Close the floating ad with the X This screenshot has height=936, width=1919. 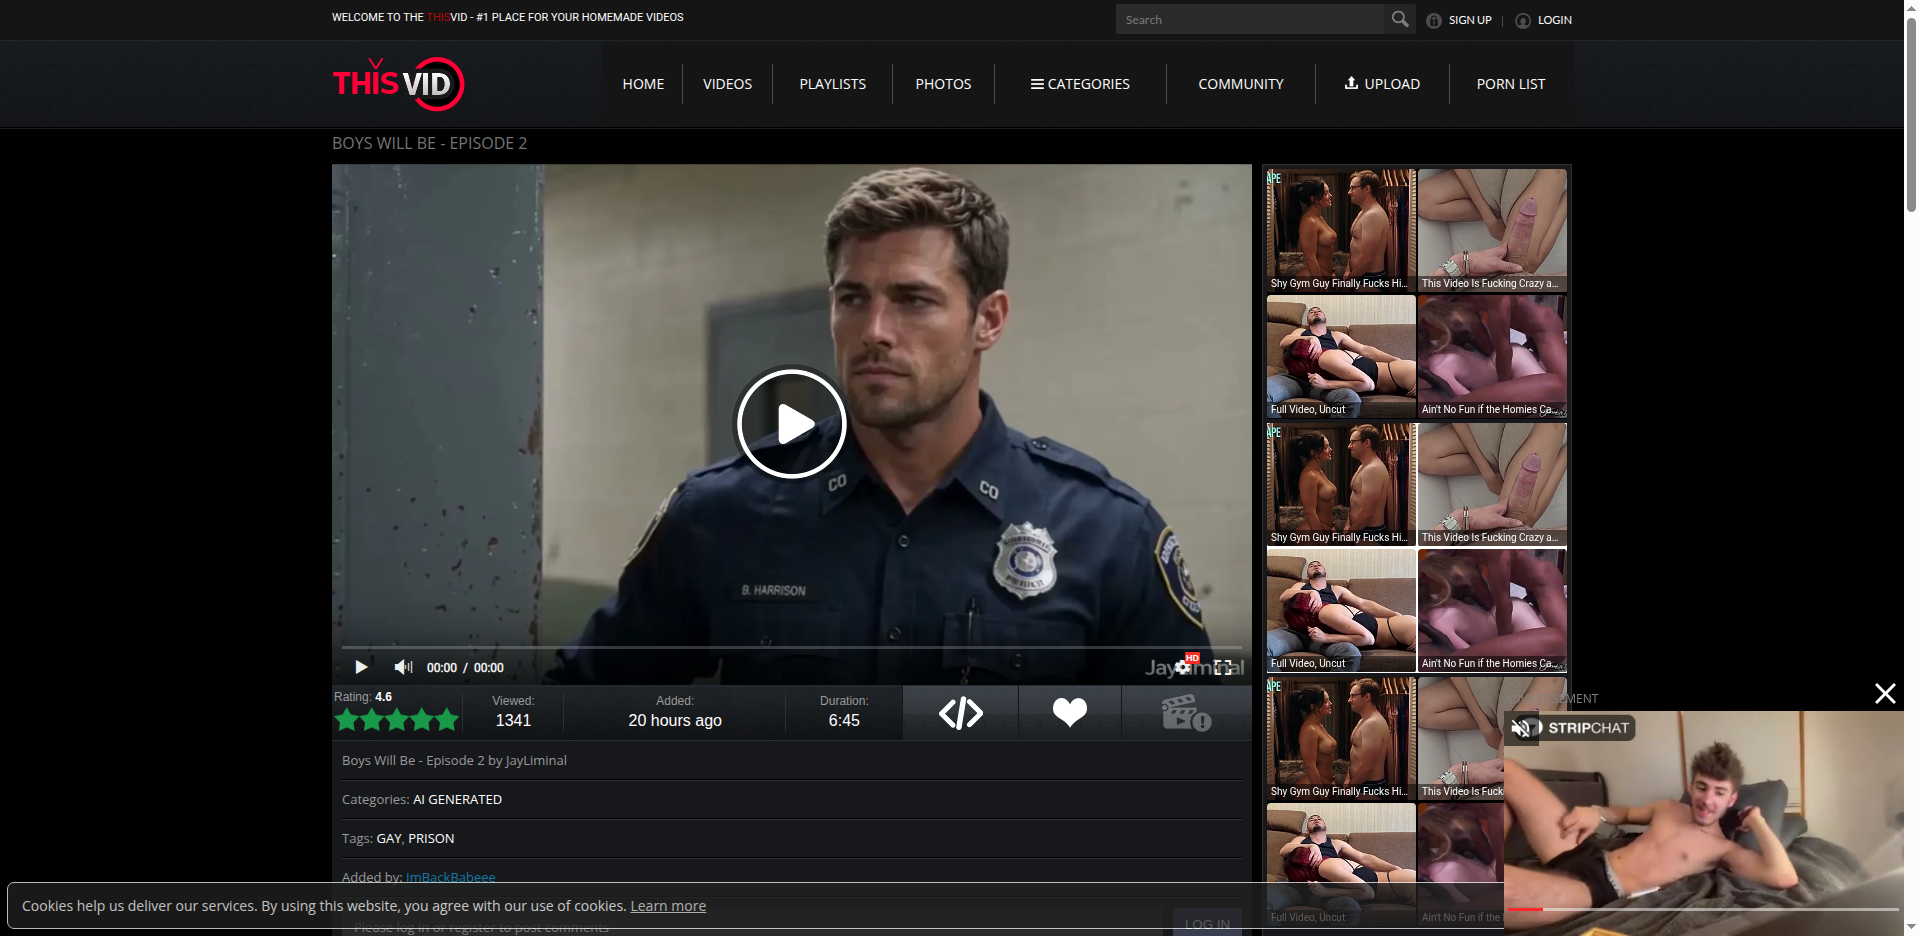coord(1885,693)
